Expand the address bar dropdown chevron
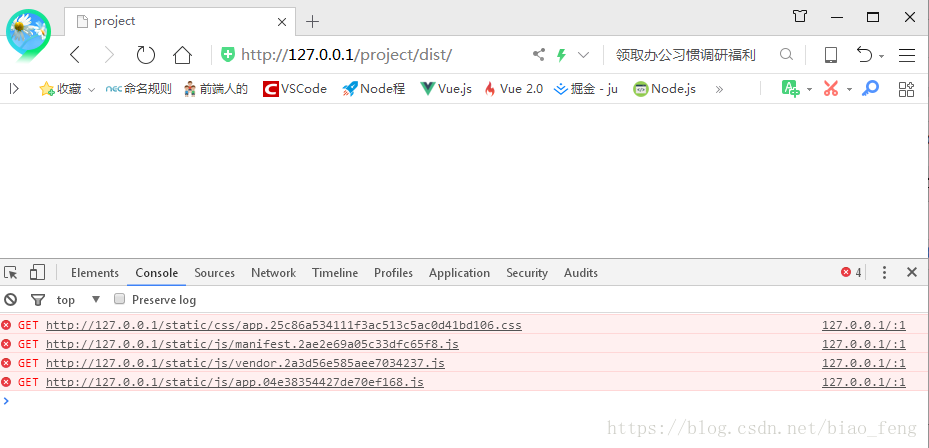 coord(584,55)
